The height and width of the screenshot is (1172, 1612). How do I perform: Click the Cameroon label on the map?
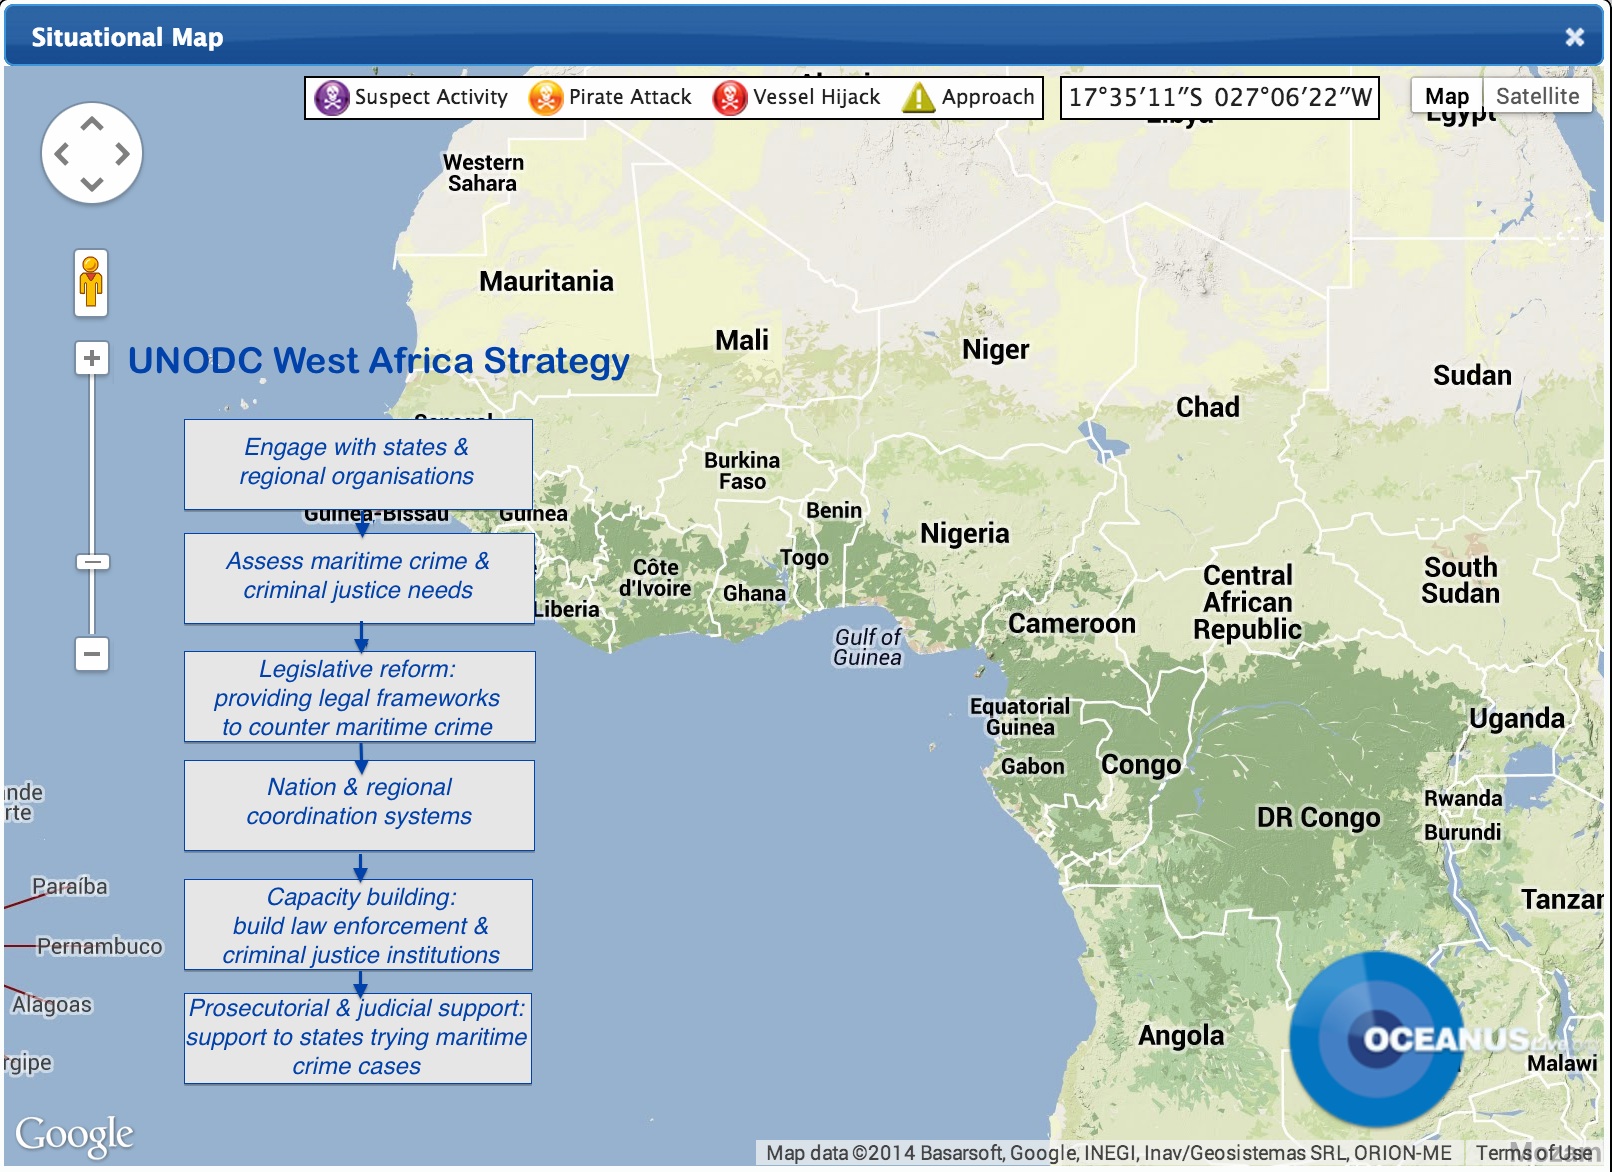(1071, 624)
